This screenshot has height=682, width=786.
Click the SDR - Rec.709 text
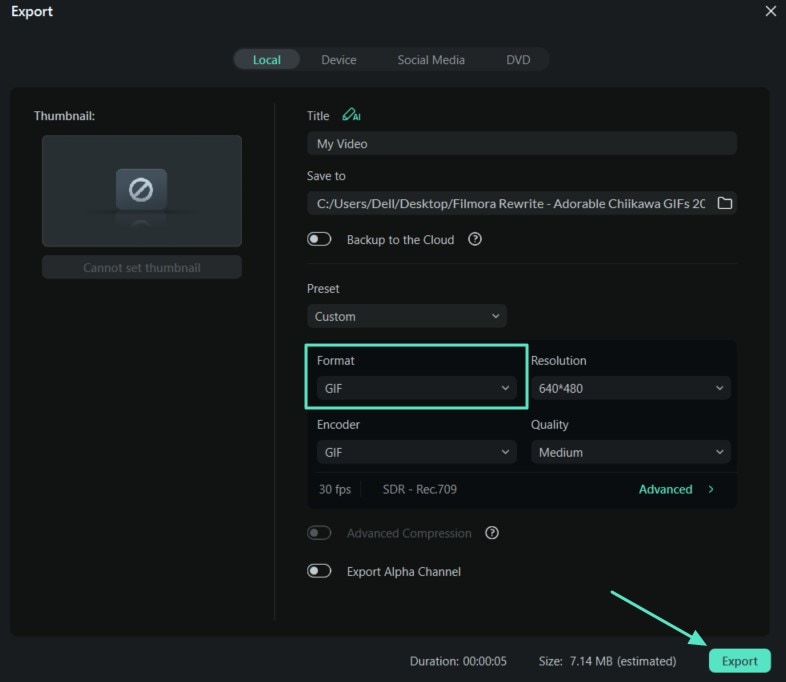tap(420, 489)
